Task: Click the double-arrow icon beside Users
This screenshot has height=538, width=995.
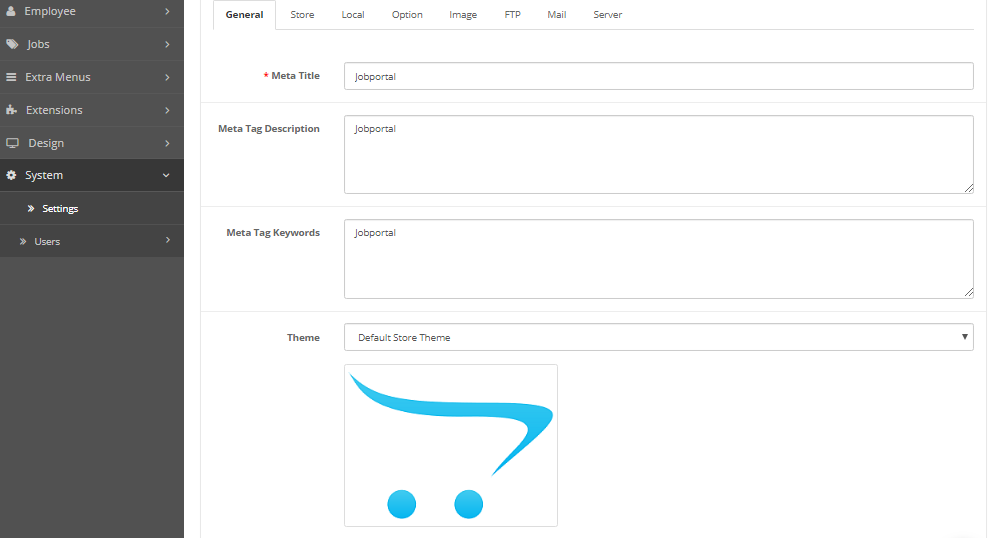Action: [22, 242]
